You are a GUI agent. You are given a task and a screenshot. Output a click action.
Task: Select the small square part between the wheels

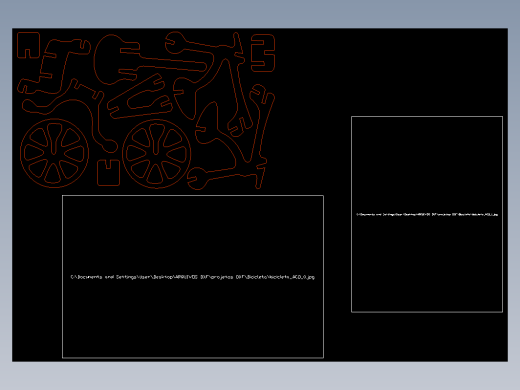click(x=108, y=173)
